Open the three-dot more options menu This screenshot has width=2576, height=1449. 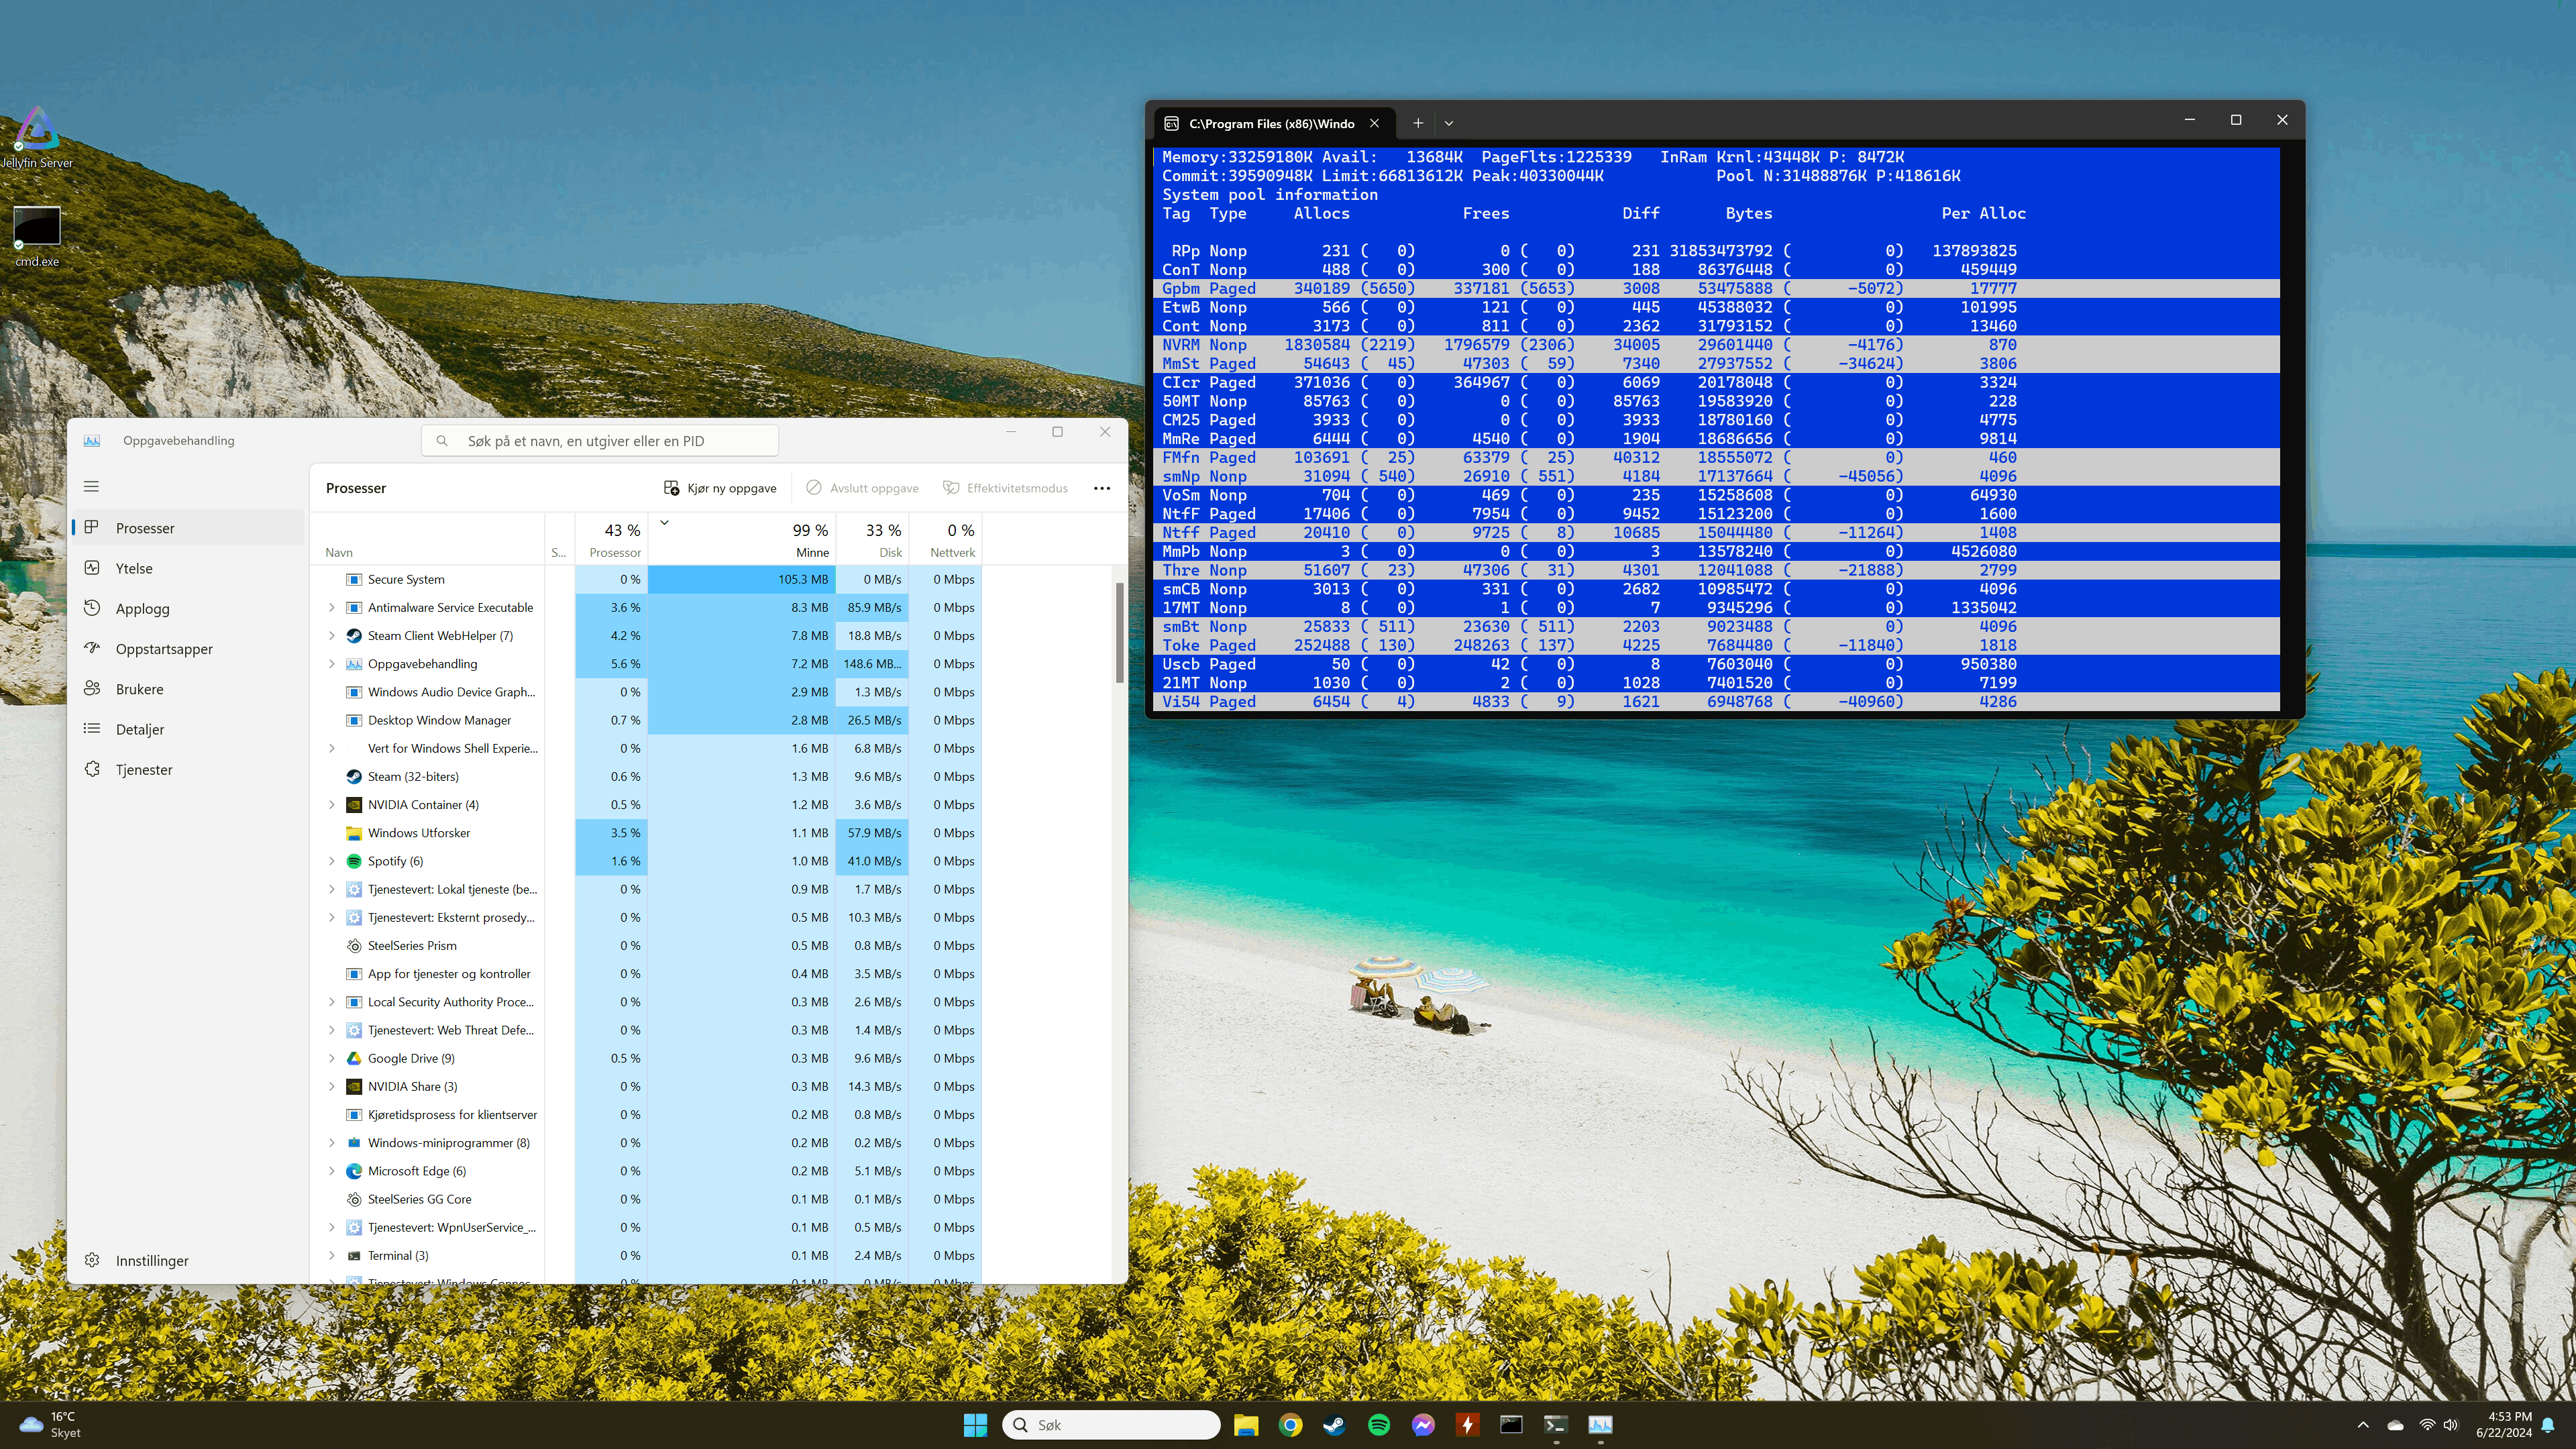[1101, 488]
